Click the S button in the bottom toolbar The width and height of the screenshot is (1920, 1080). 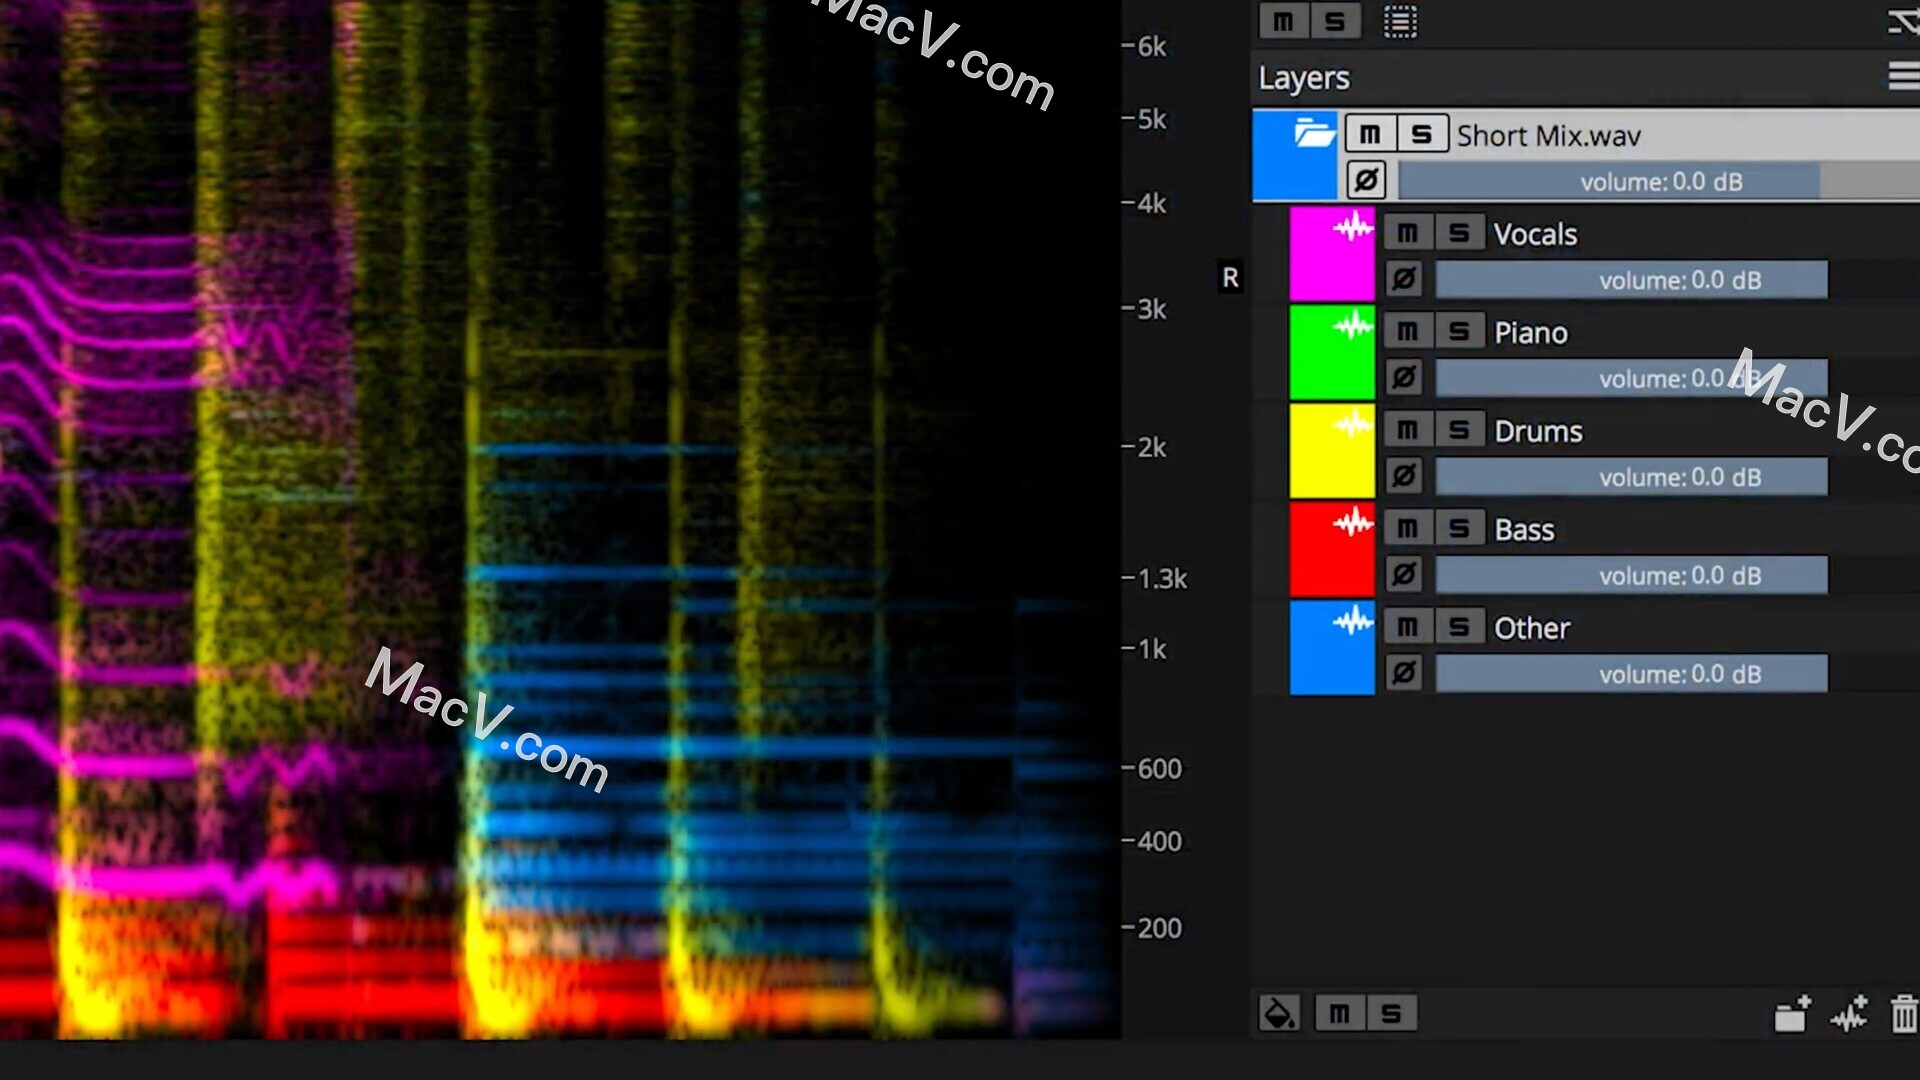(1390, 1013)
